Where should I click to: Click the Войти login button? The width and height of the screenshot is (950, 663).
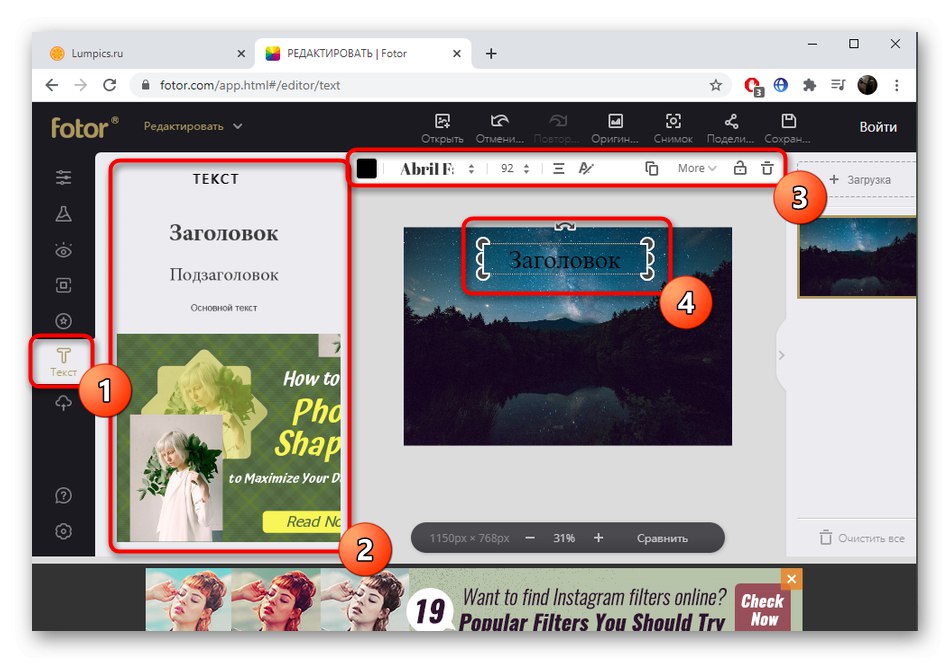pyautogui.click(x=878, y=127)
